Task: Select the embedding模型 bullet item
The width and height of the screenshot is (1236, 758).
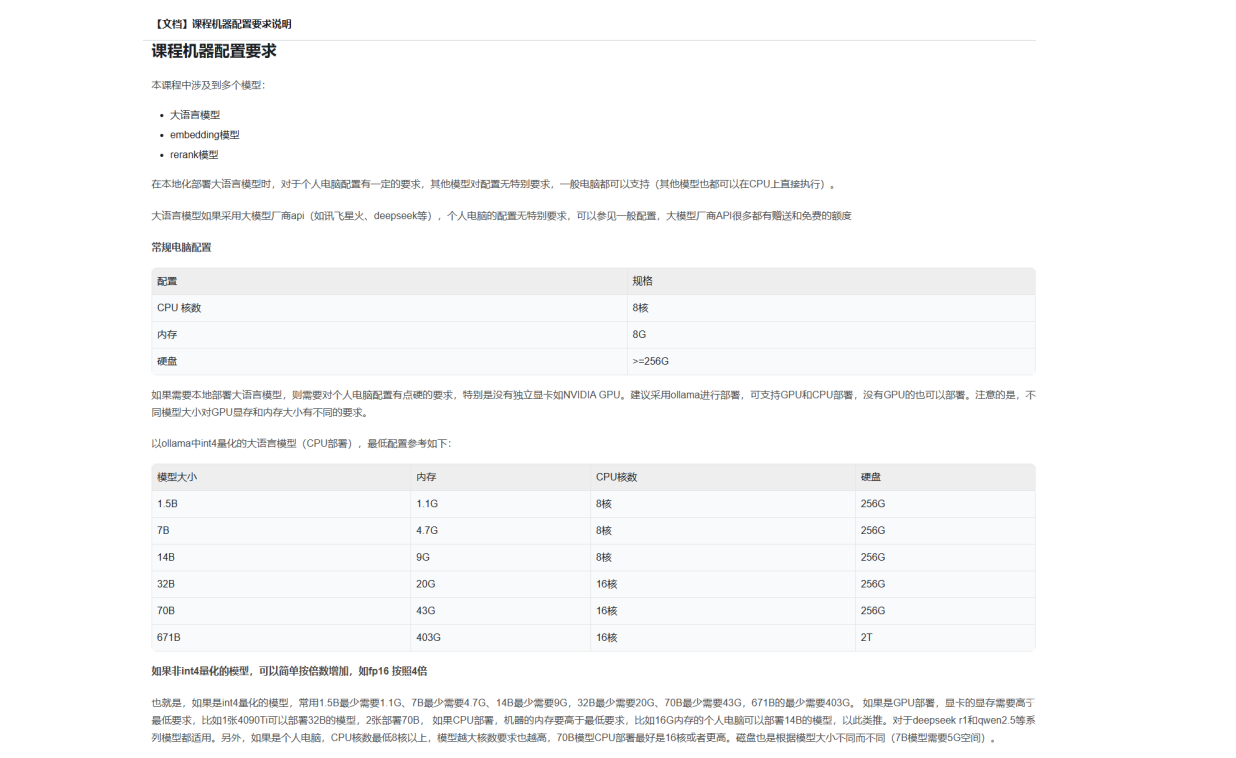Action: (204, 135)
